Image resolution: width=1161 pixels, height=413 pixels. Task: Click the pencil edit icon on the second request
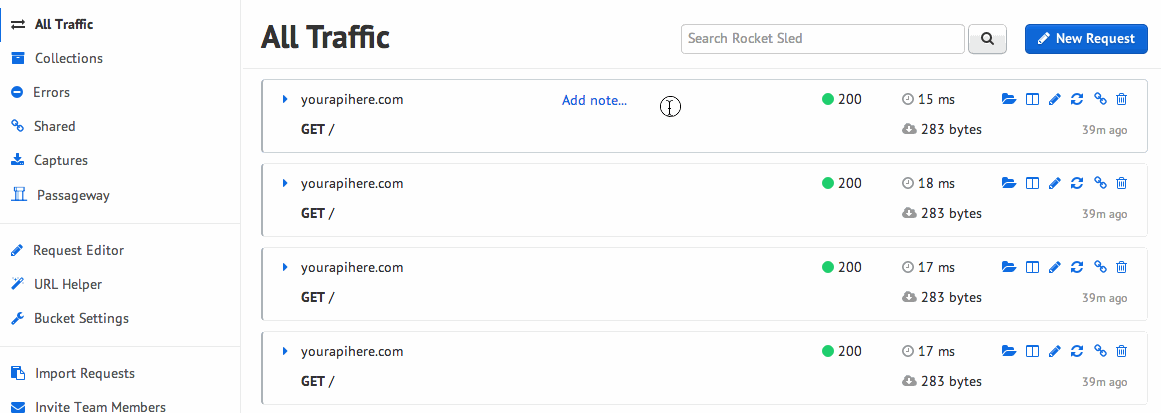(x=1055, y=183)
